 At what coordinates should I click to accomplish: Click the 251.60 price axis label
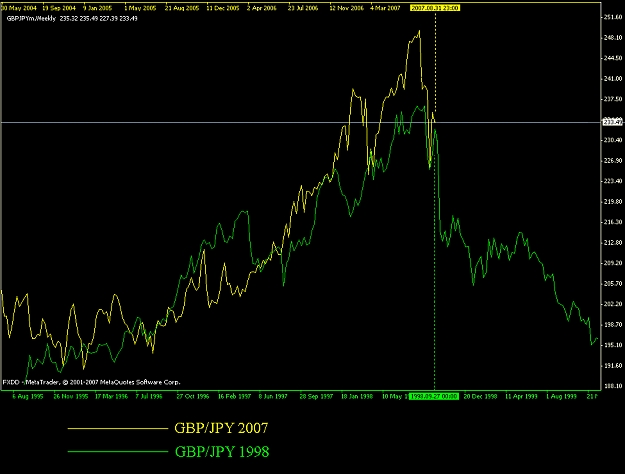[613, 17]
